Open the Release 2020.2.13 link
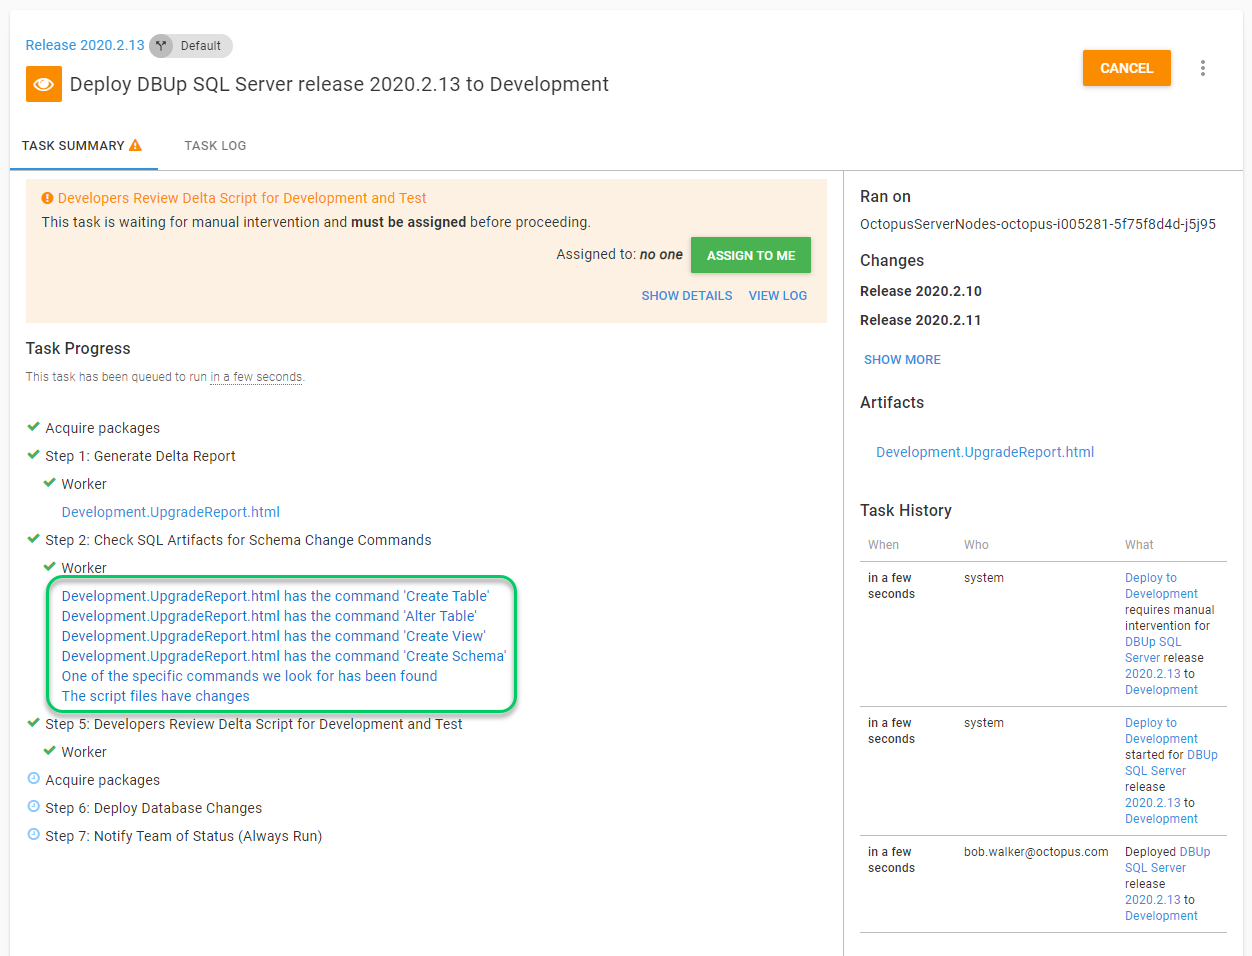This screenshot has width=1252, height=956. coord(85,46)
